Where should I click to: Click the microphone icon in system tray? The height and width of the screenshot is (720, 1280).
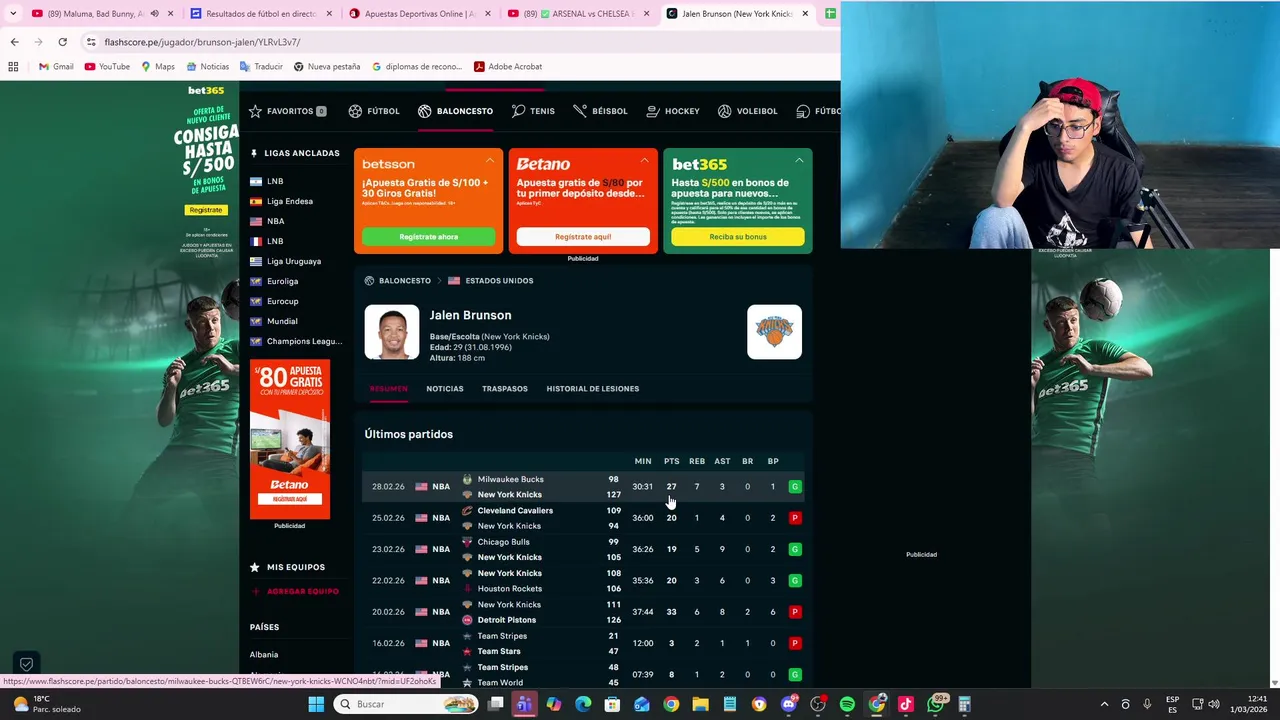pyautogui.click(x=1147, y=704)
